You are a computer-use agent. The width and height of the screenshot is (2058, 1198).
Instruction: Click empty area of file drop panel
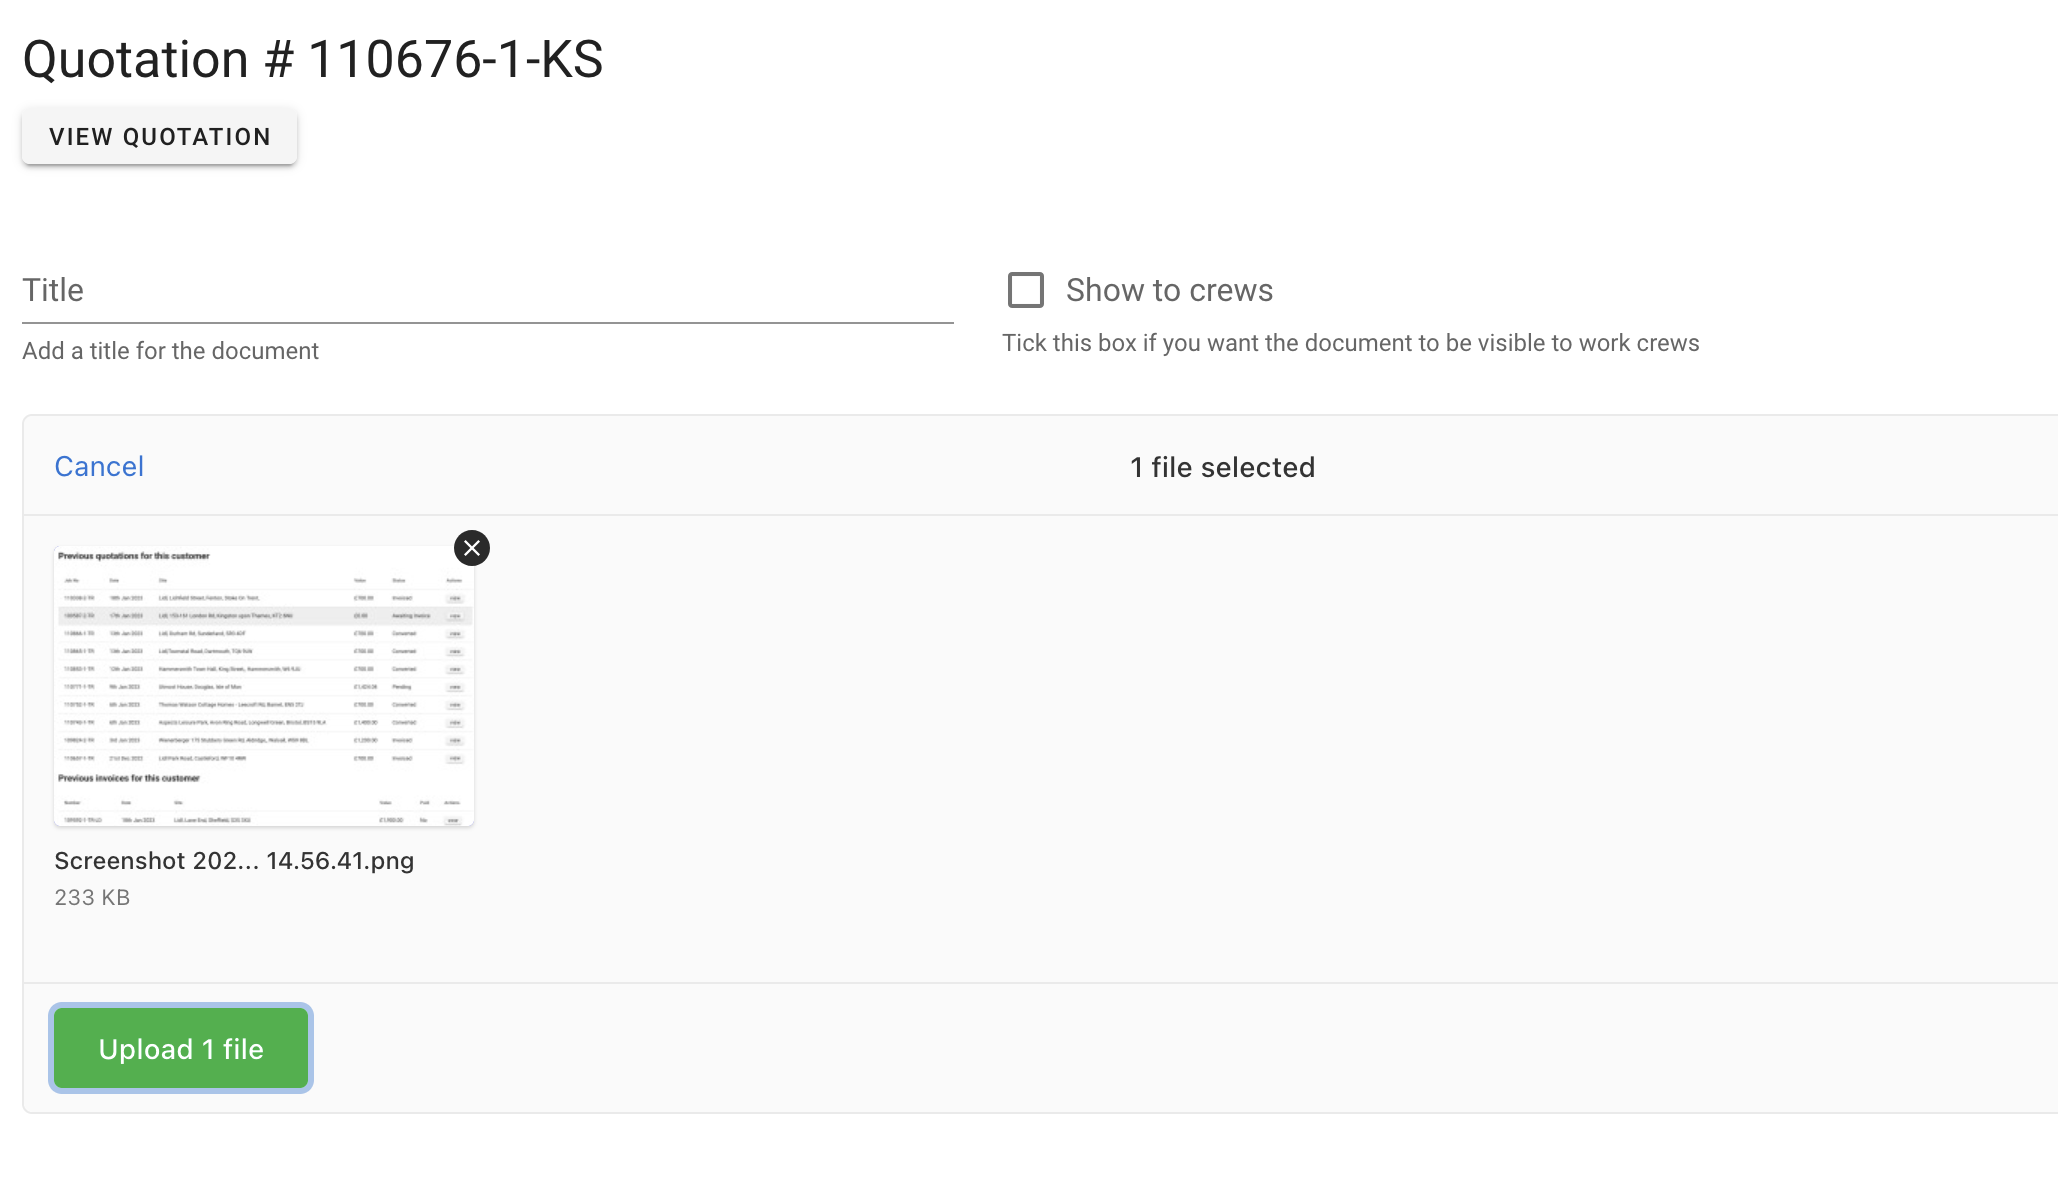1200,750
